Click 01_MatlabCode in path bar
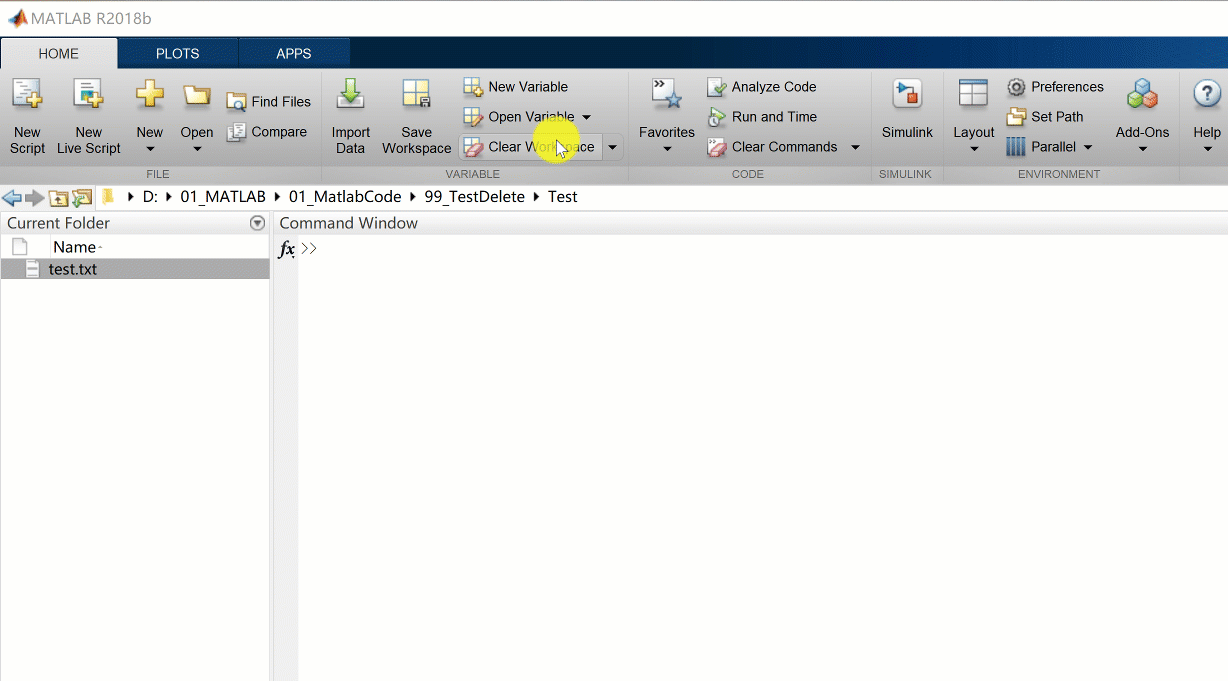This screenshot has height=681, width=1228. tap(345, 197)
